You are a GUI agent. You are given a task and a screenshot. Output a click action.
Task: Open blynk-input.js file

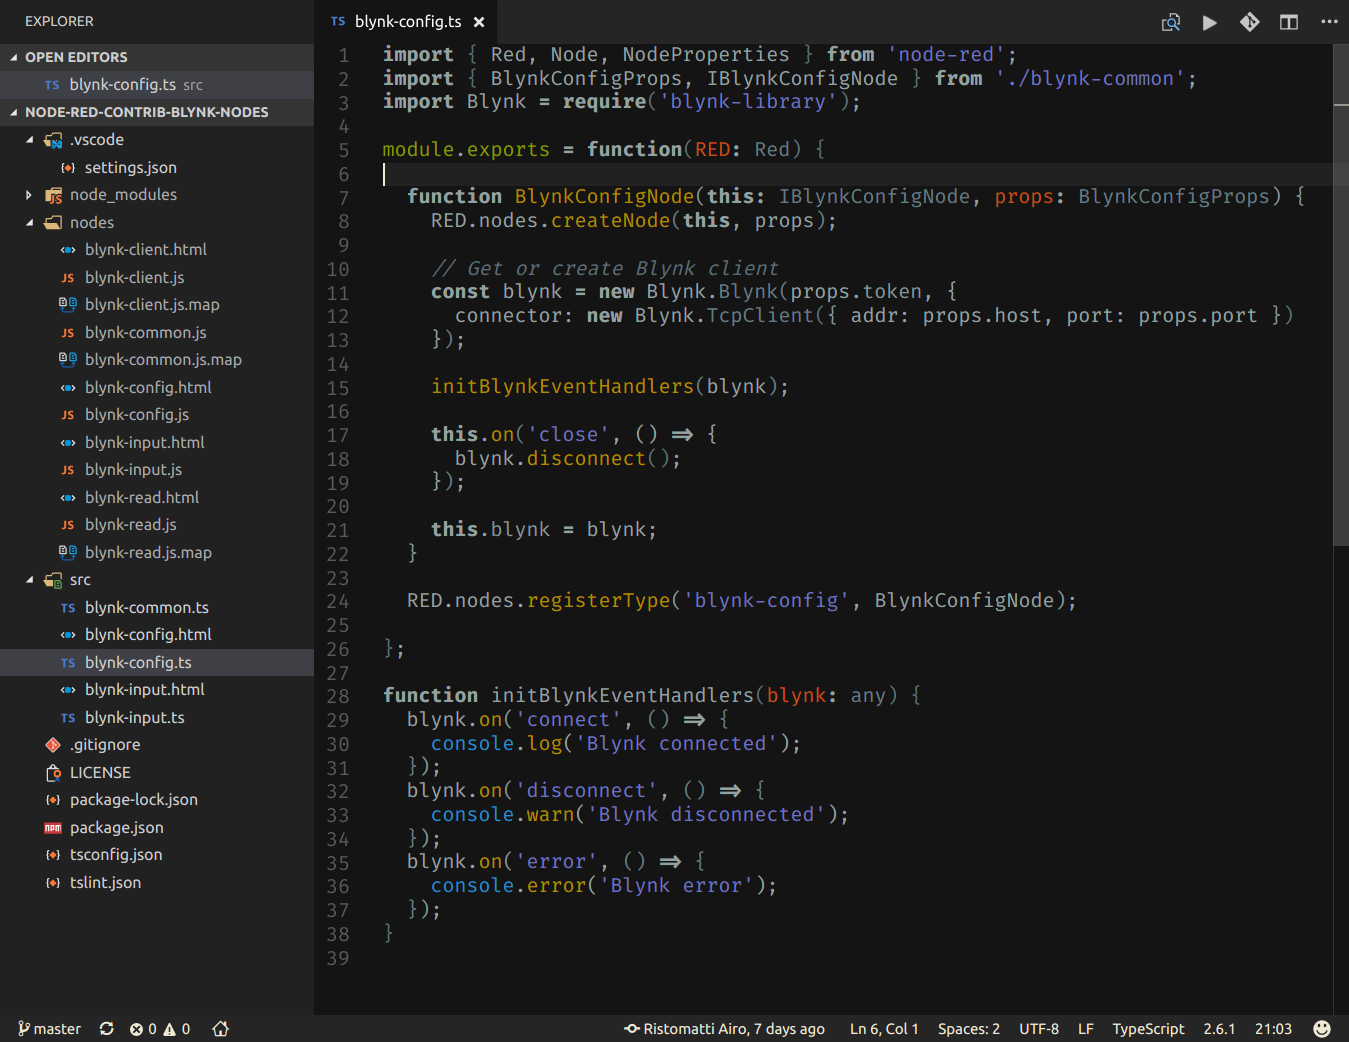coord(157,470)
